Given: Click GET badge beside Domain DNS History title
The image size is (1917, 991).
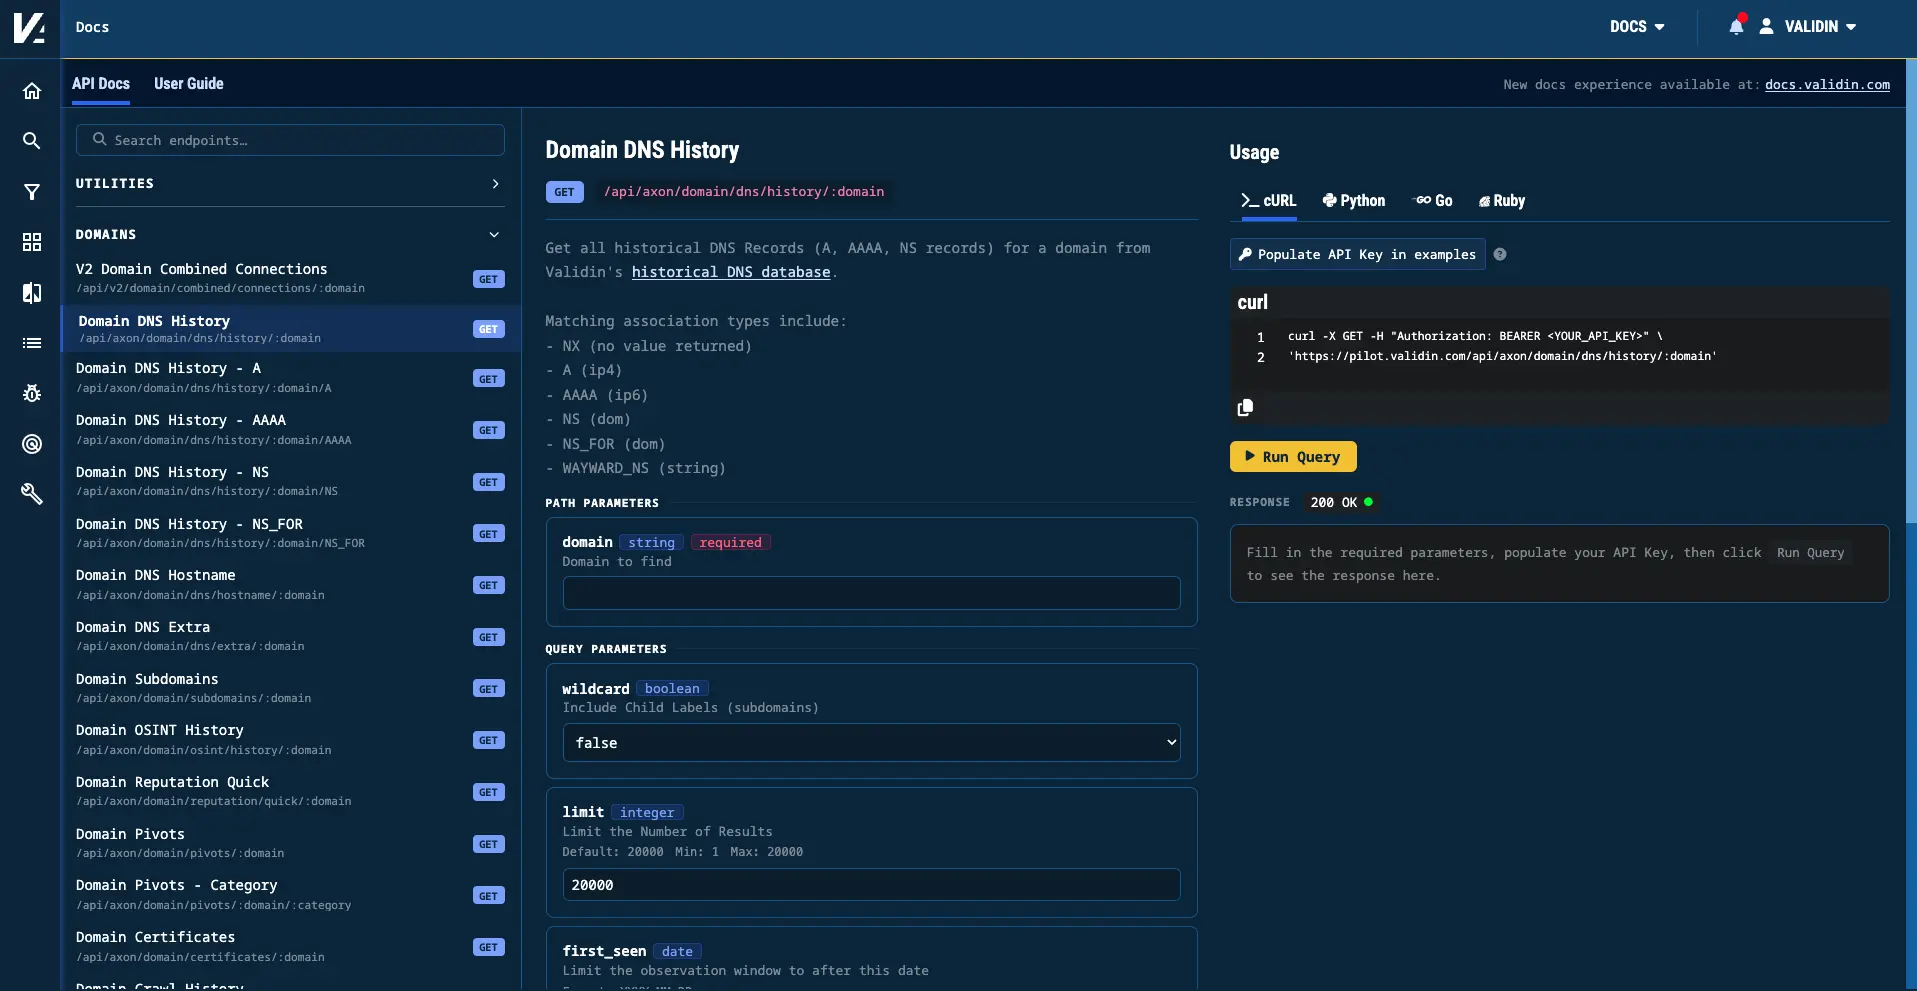Looking at the screenshot, I should point(564,192).
